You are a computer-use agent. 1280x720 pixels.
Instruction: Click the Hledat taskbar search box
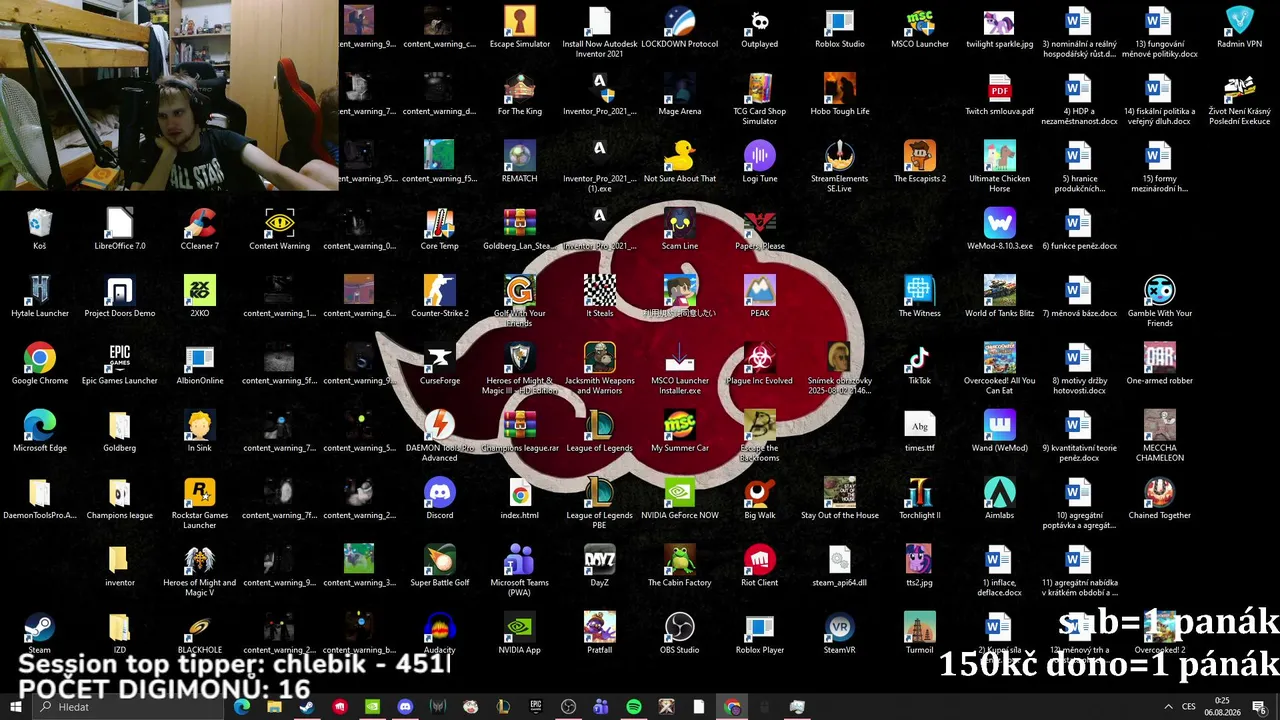(x=130, y=706)
